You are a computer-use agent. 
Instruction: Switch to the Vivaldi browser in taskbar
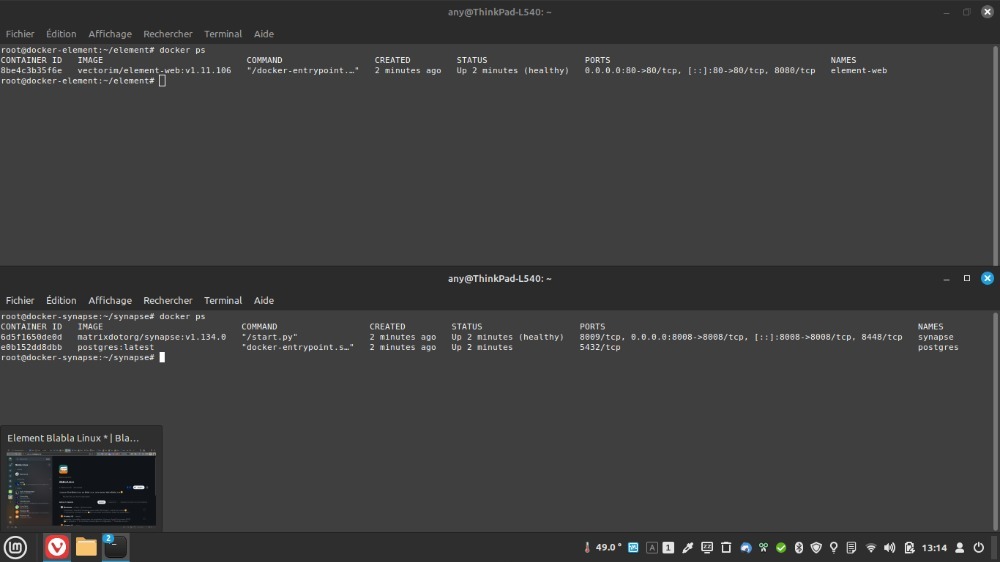pyautogui.click(x=57, y=547)
